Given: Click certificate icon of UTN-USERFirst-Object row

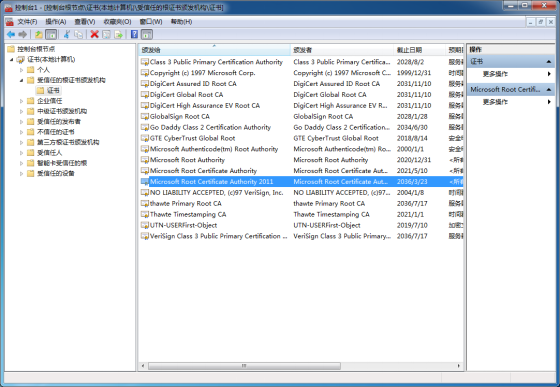Looking at the screenshot, I should click(145, 225).
